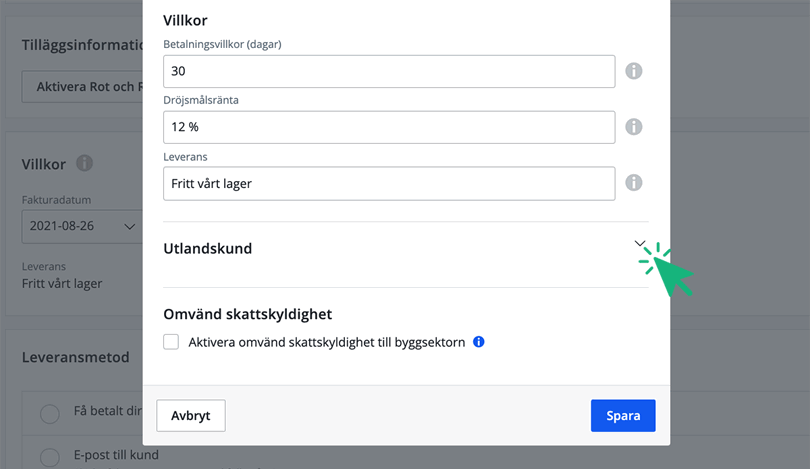This screenshot has width=810, height=469.
Task: Open blue info icon for omvänd skattskyldighet
Action: 479,341
